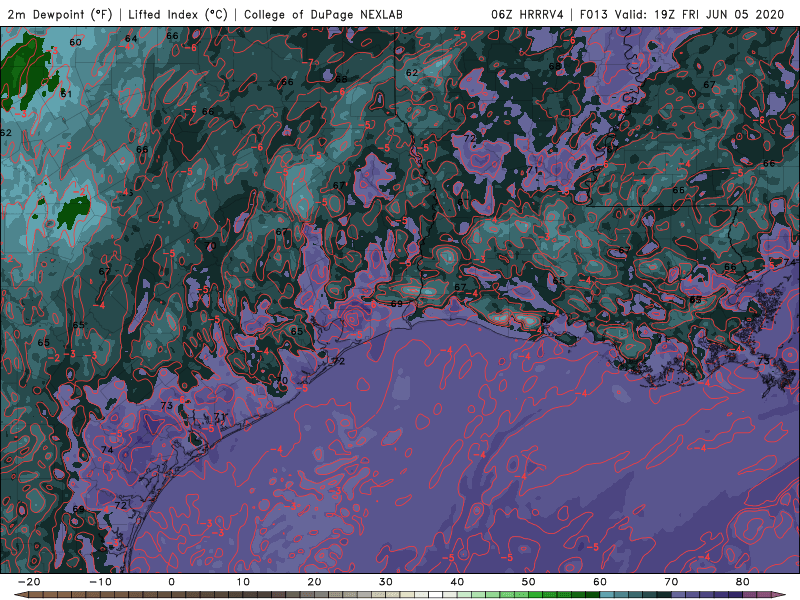Click the '60' colorbar scale label
This screenshot has height=600, width=800.
tap(600, 582)
